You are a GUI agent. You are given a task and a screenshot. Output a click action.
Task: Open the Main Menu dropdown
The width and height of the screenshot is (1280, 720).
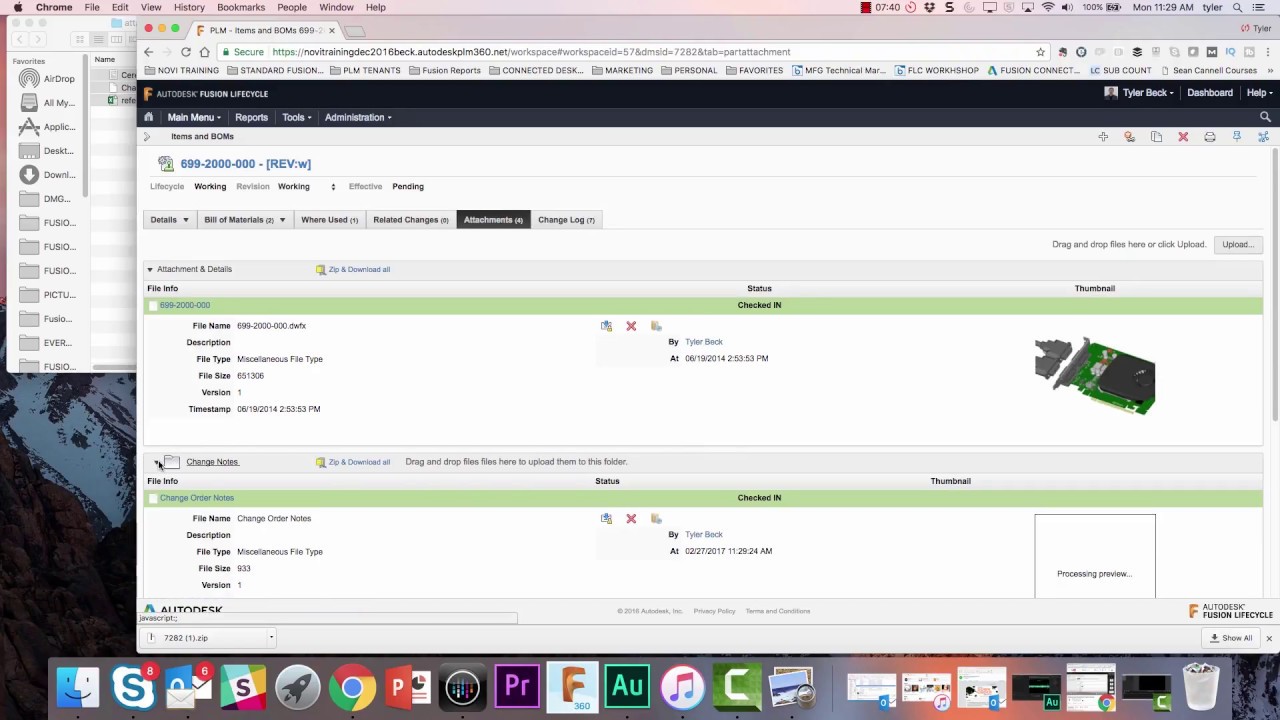tap(194, 117)
